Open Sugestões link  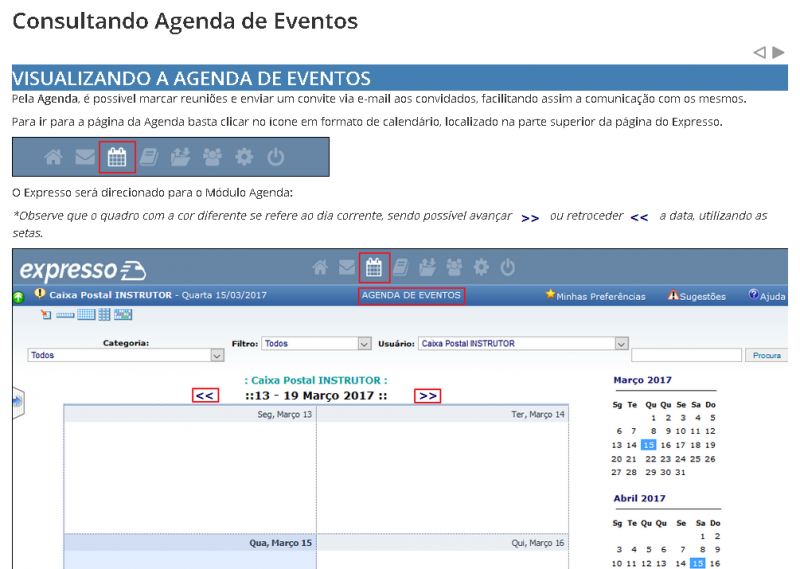point(697,296)
